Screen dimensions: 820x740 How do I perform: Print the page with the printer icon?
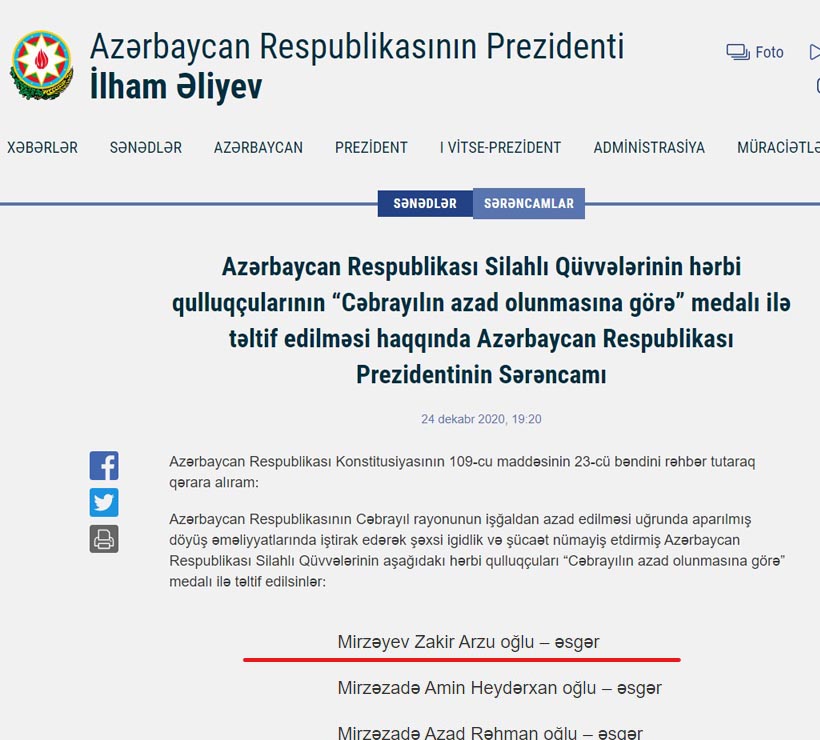coord(104,539)
